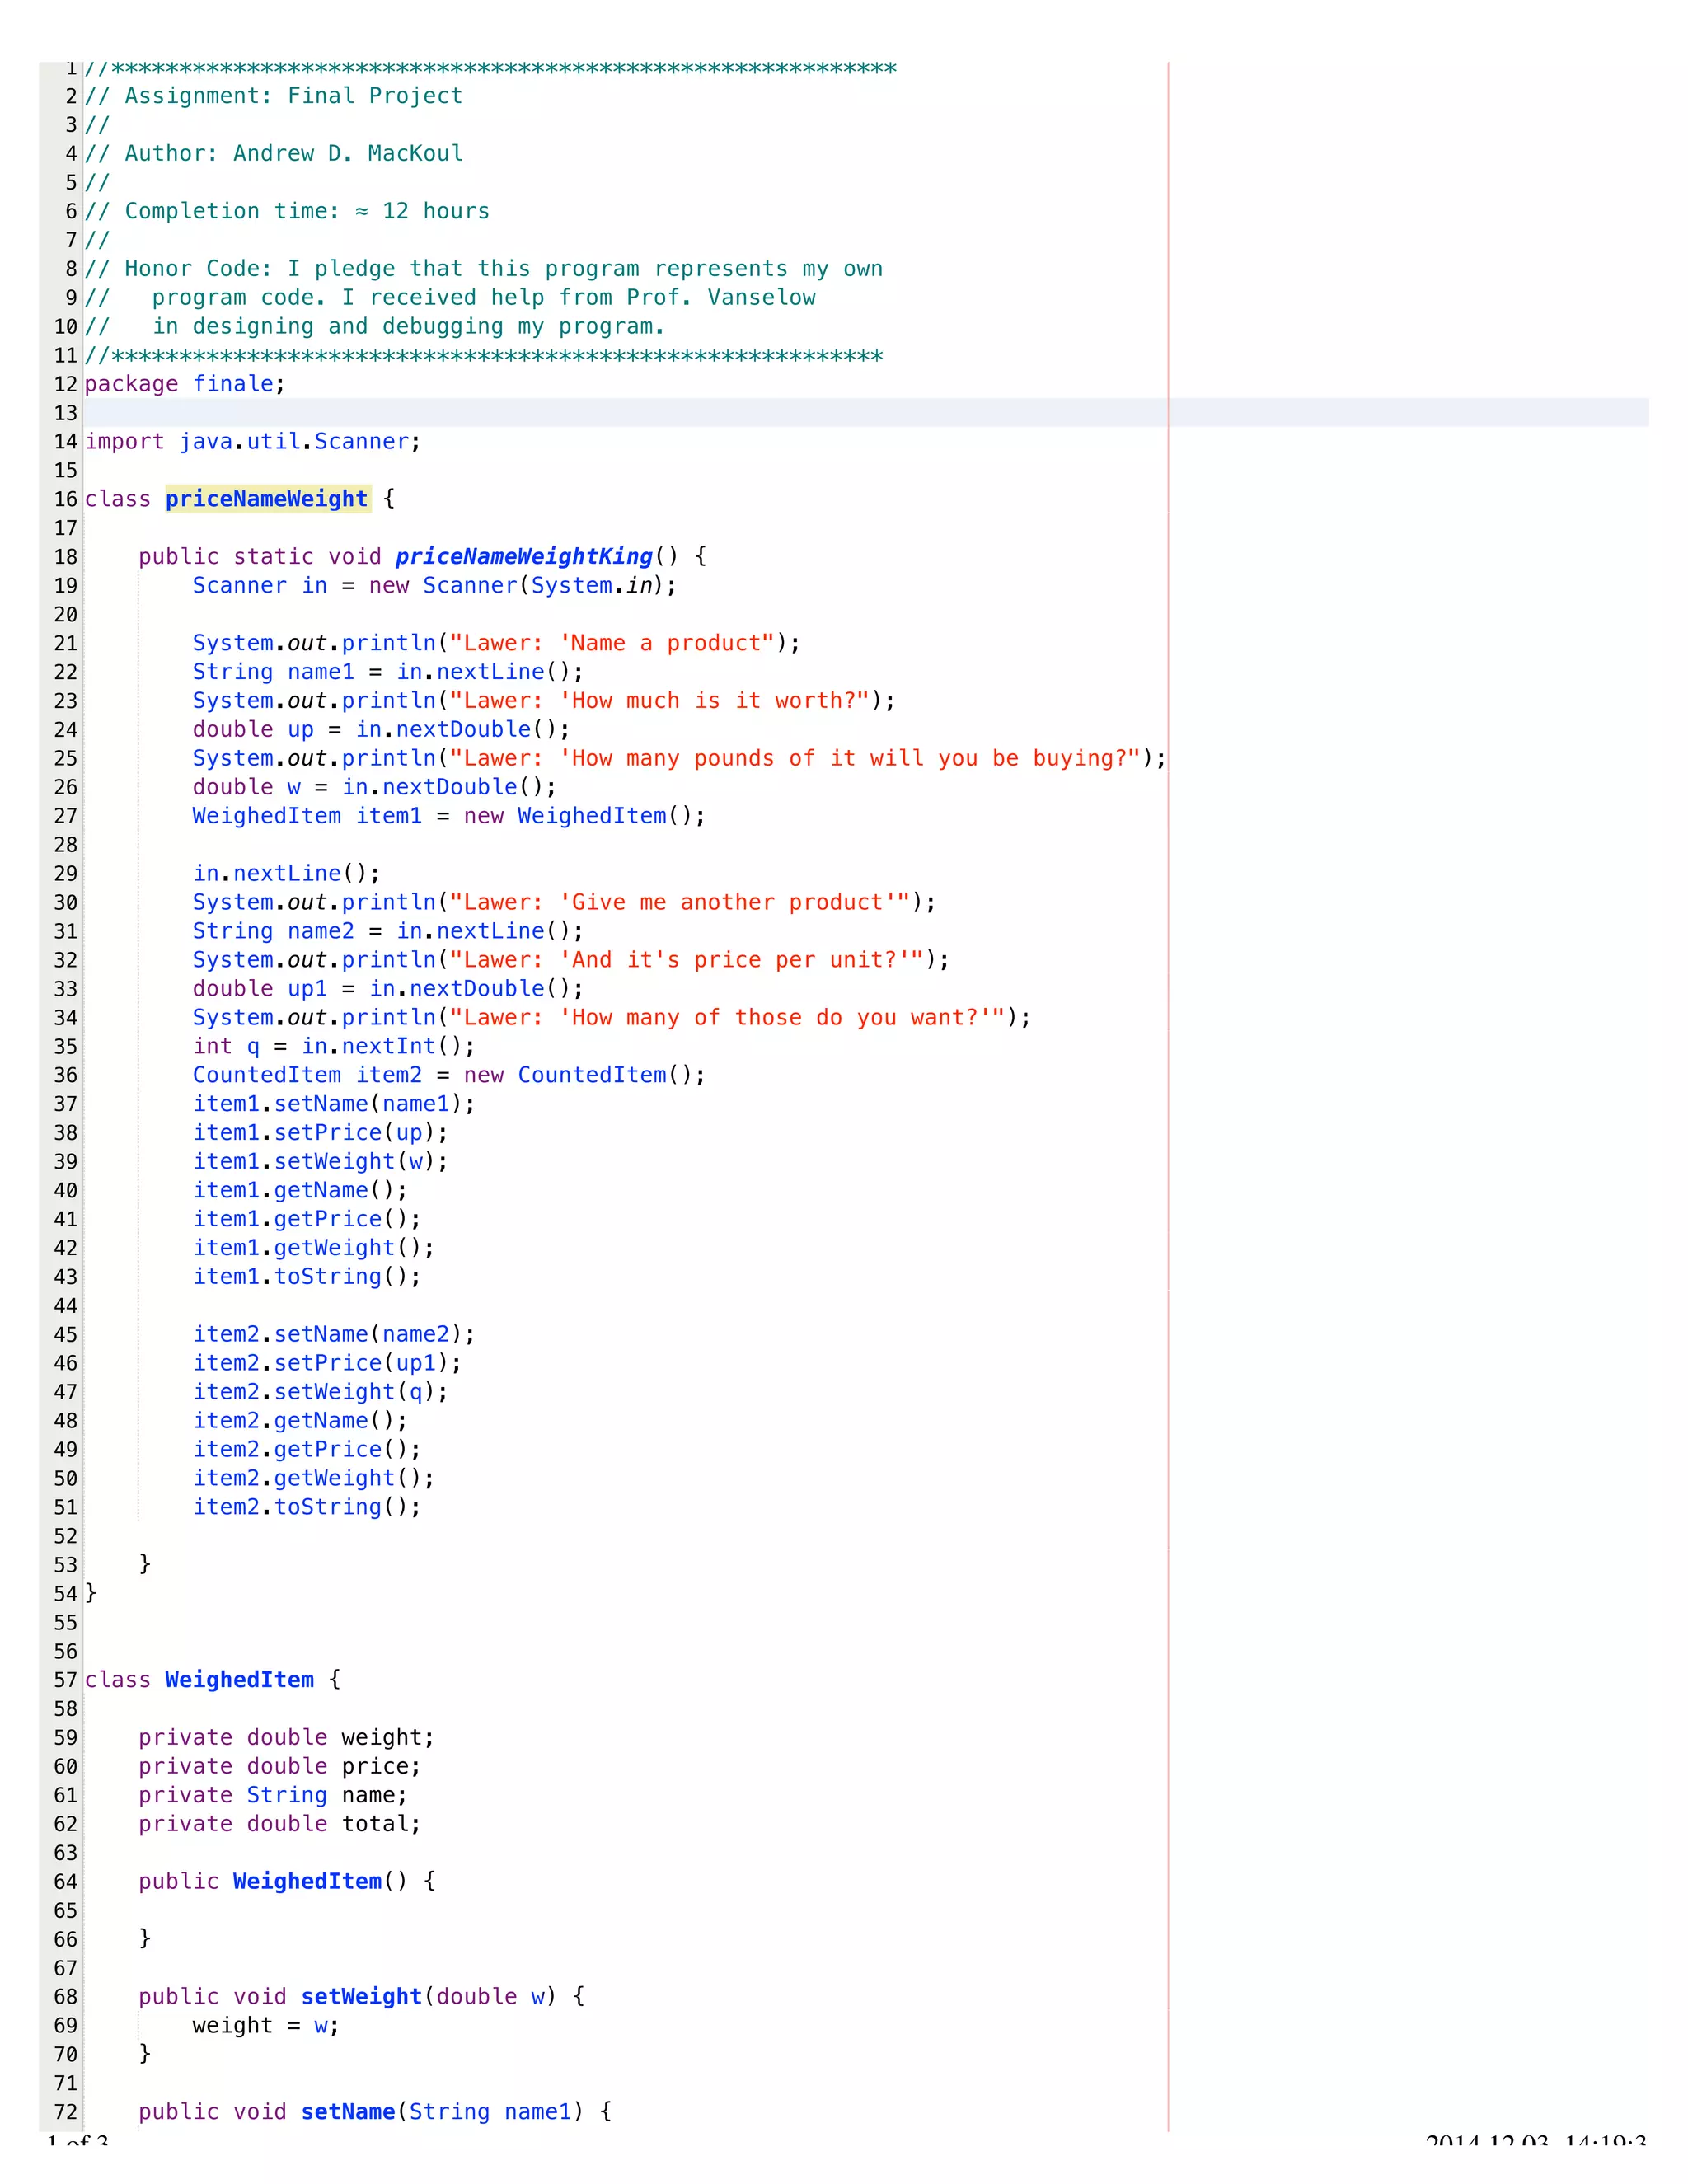Click line number 57 in the gutter

coord(66,1680)
